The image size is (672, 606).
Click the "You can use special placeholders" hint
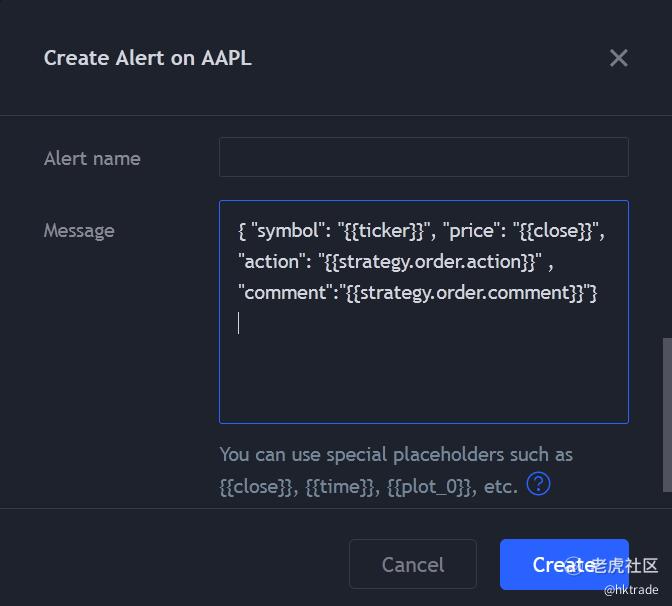(396, 455)
